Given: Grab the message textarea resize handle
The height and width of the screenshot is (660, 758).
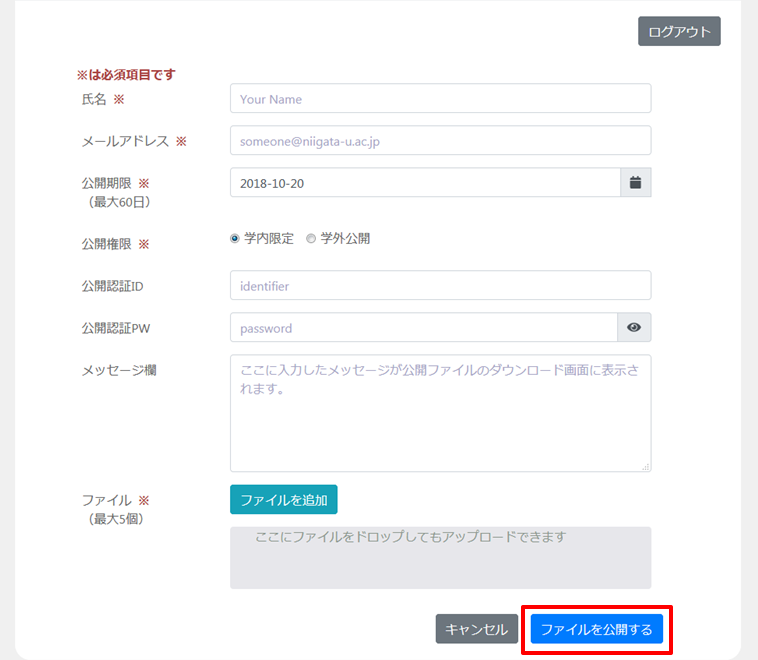Looking at the screenshot, I should 646,466.
